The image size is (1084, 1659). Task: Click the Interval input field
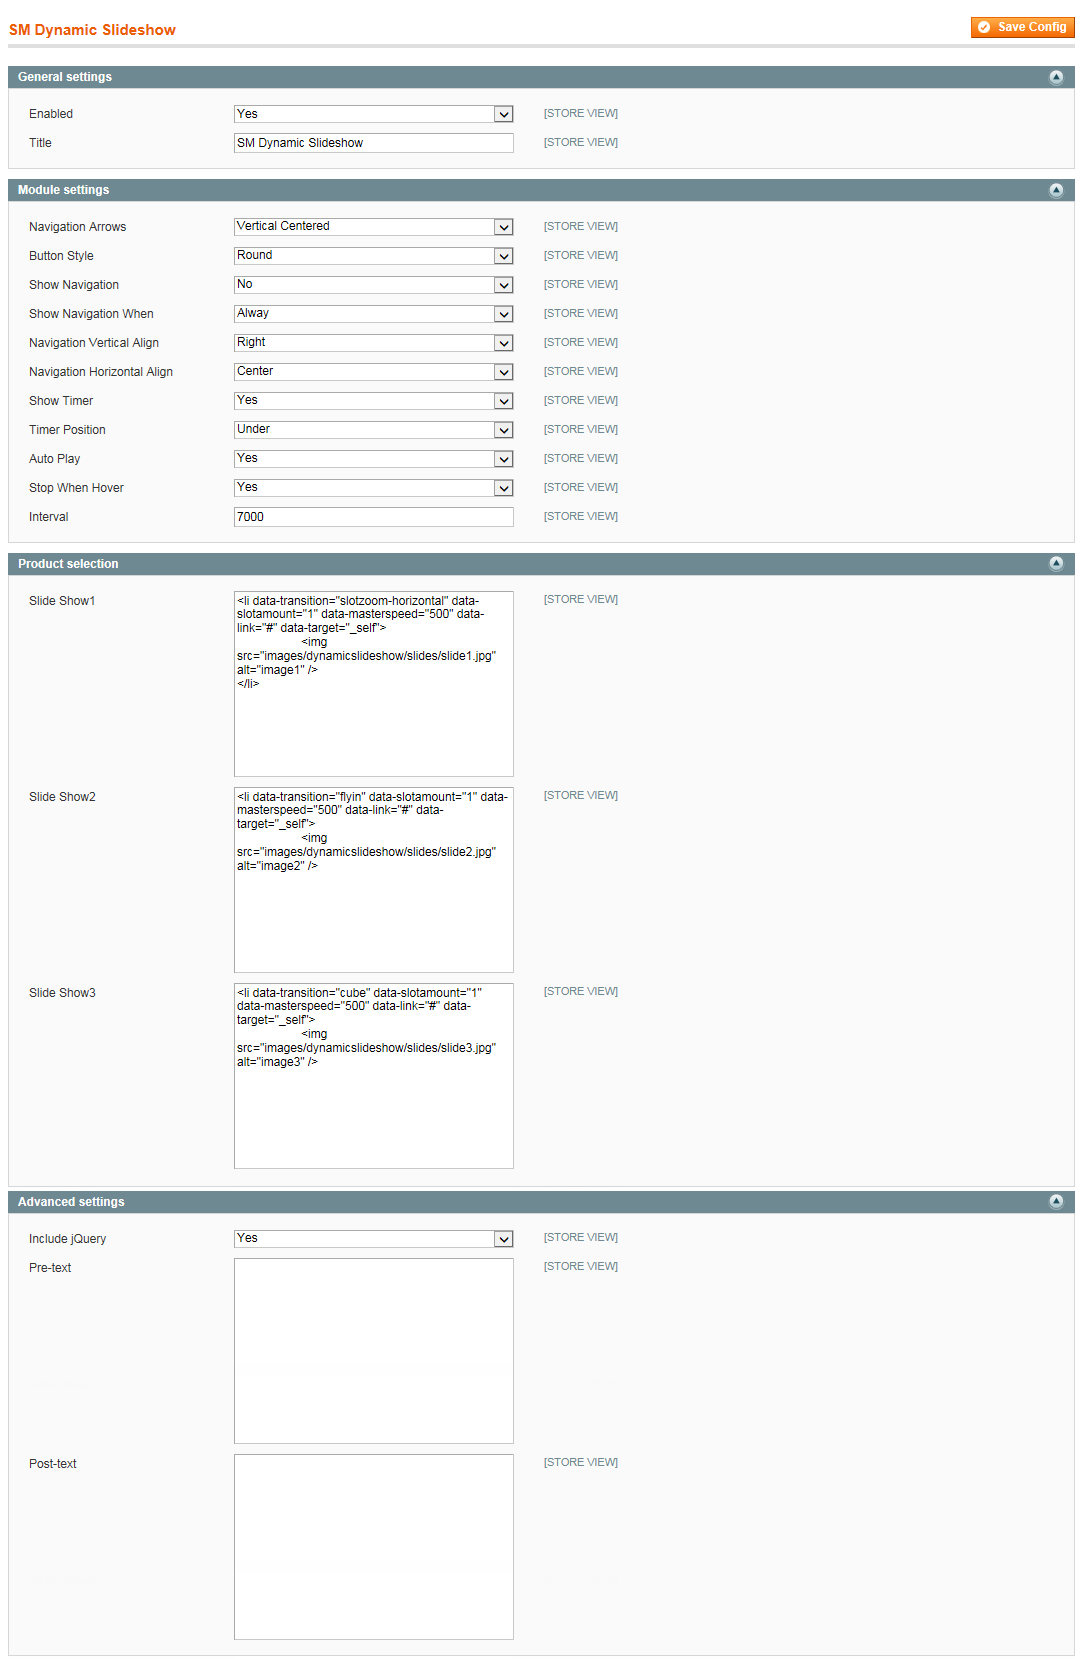tap(374, 517)
